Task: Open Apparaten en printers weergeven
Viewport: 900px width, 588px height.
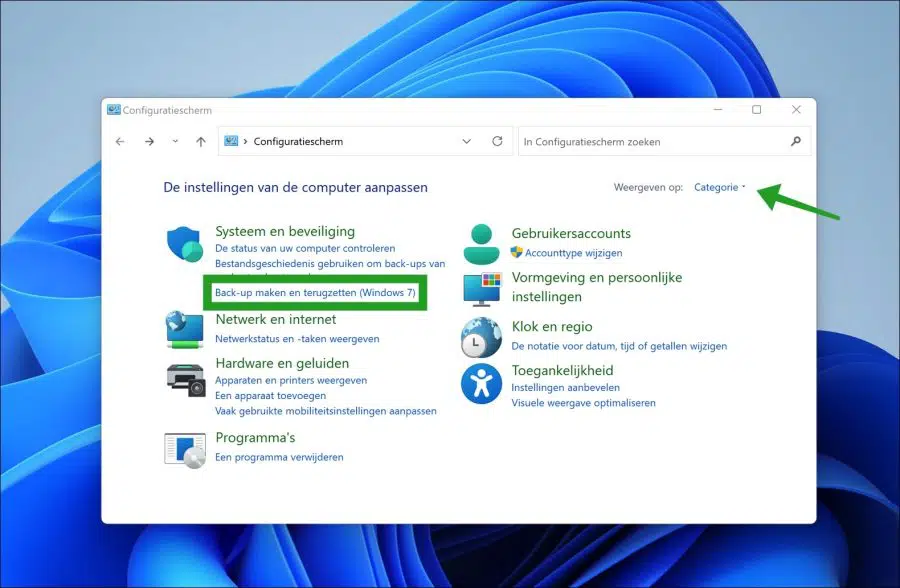Action: (x=291, y=380)
